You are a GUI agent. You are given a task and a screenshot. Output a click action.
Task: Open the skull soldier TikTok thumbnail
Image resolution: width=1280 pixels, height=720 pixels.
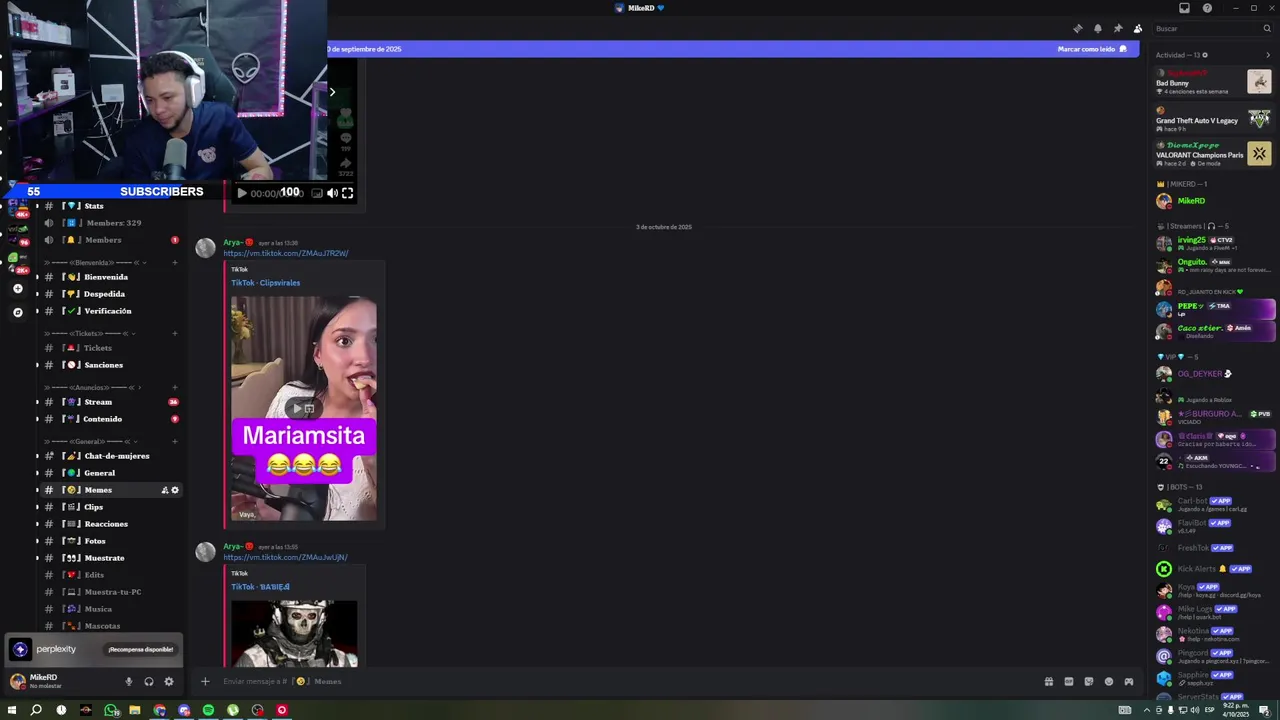pyautogui.click(x=294, y=633)
